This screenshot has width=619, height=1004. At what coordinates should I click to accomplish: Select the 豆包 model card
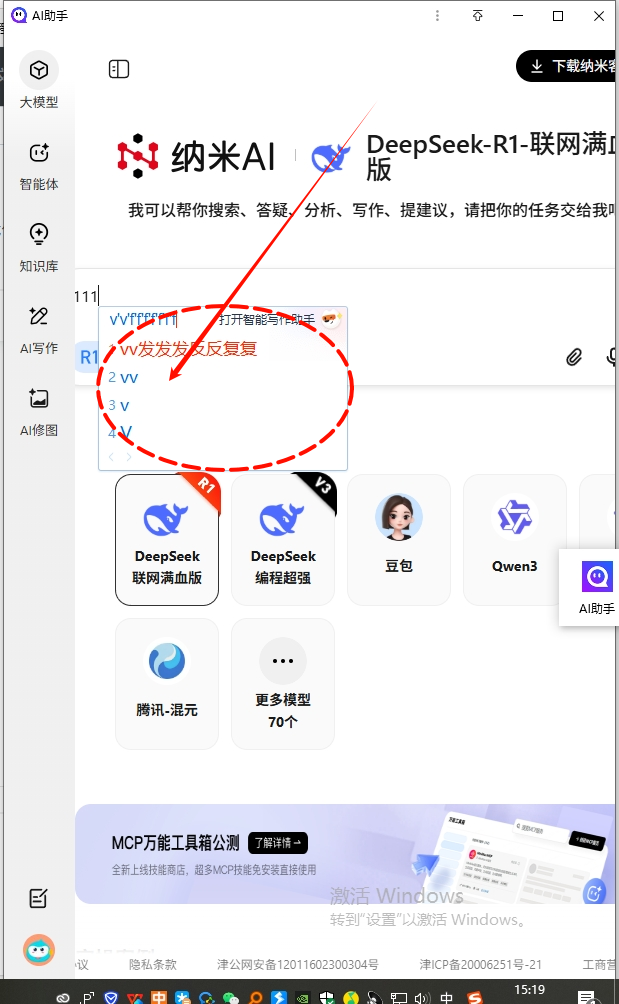[x=399, y=540]
